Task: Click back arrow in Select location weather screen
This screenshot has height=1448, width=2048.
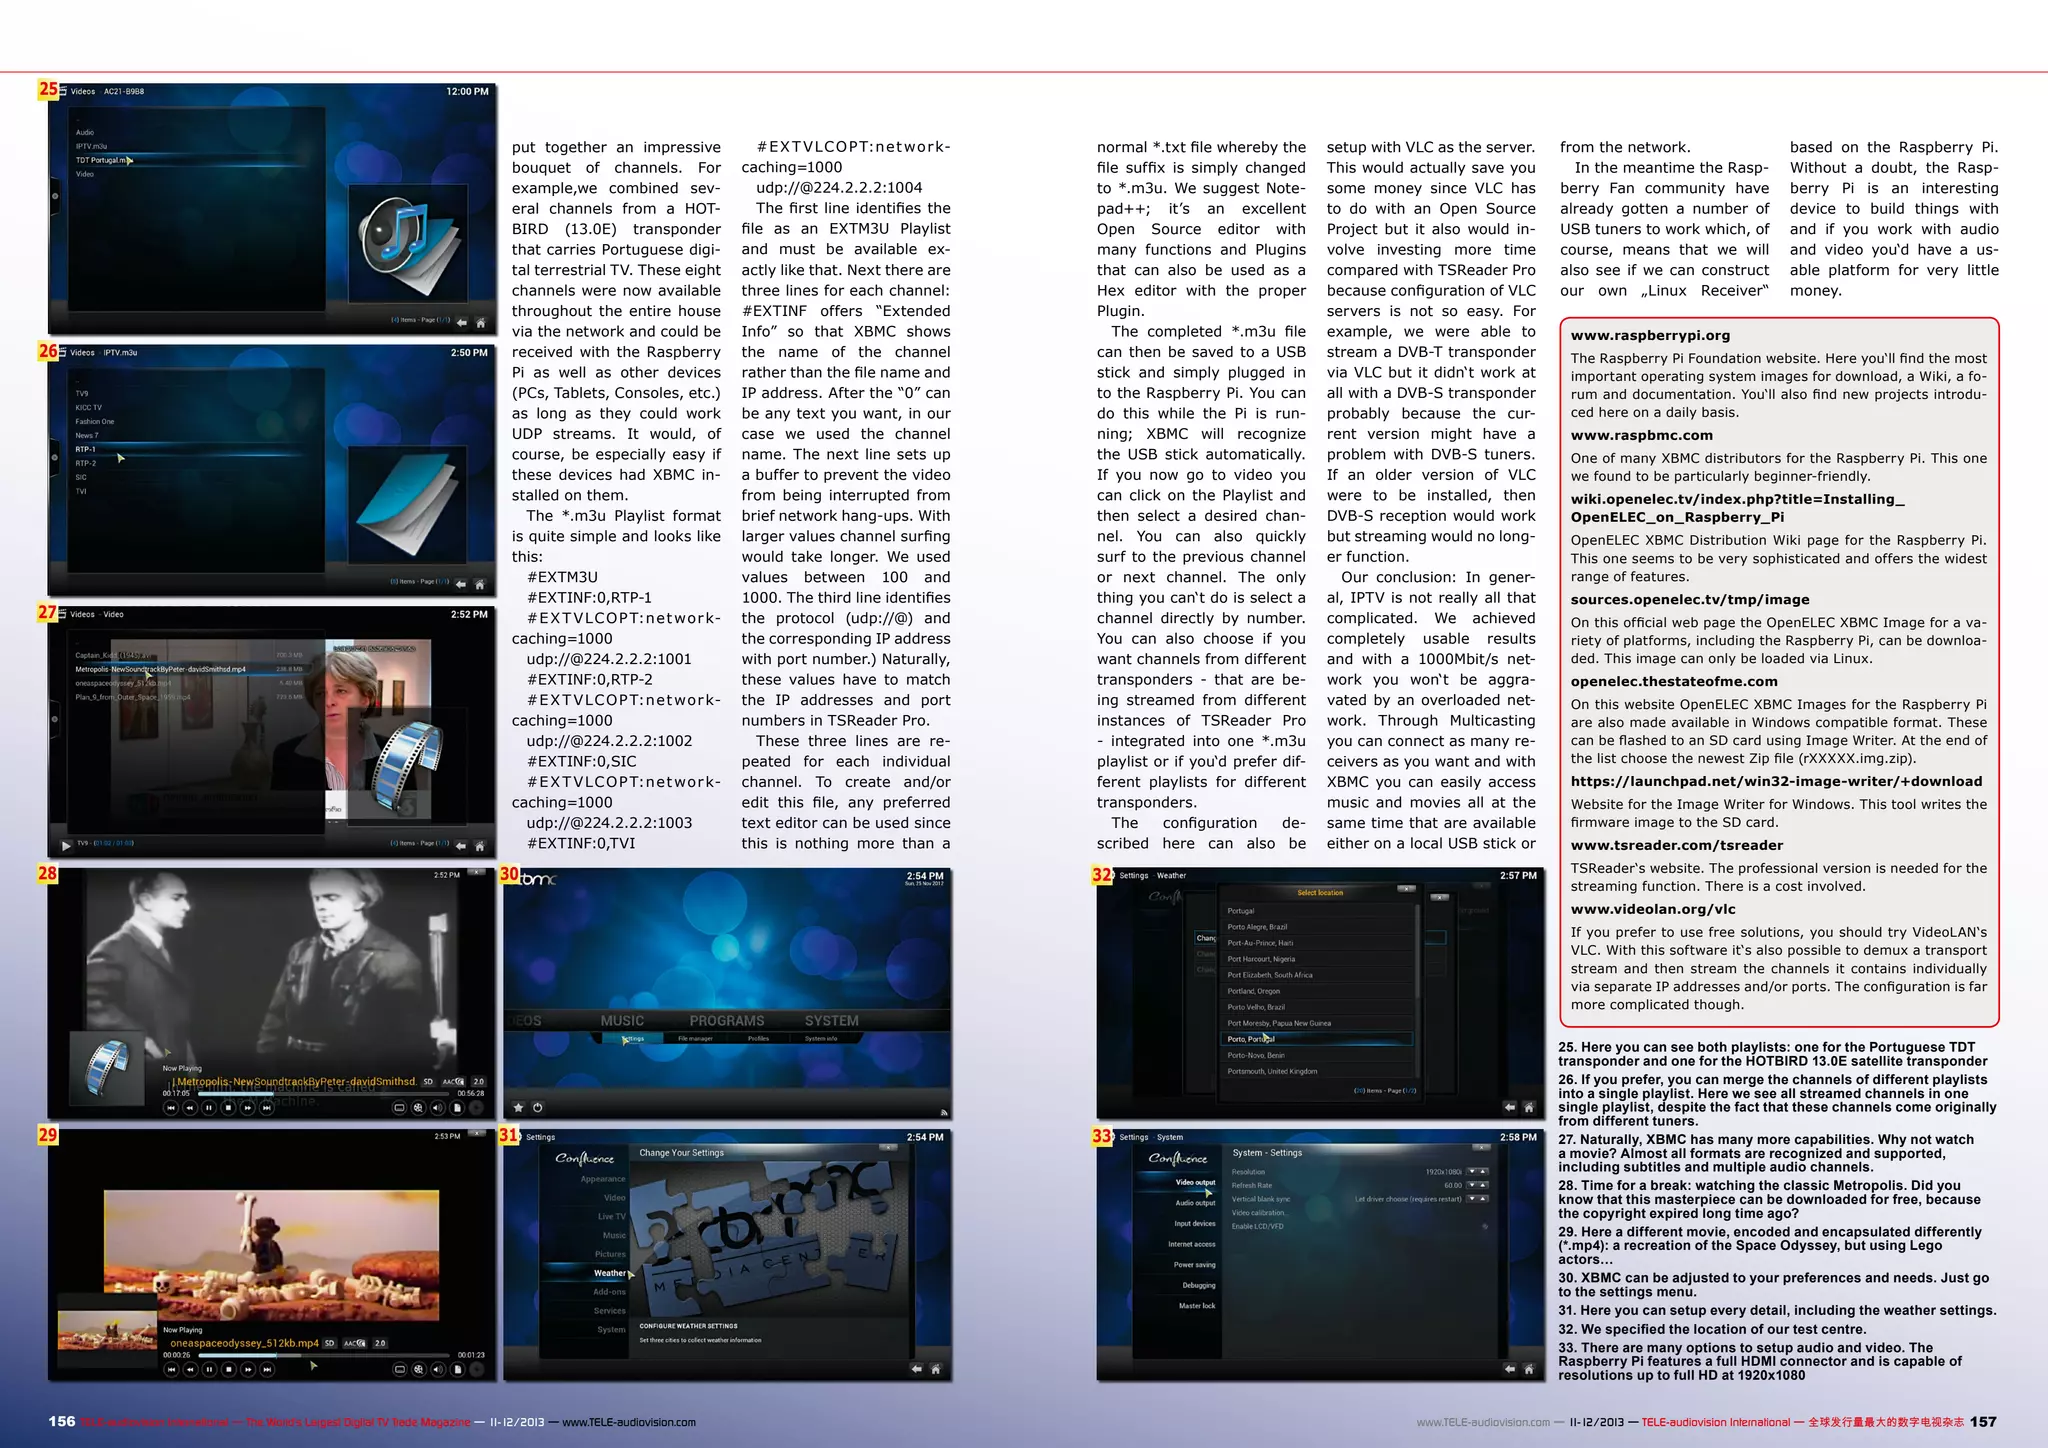Action: coord(1509,1107)
